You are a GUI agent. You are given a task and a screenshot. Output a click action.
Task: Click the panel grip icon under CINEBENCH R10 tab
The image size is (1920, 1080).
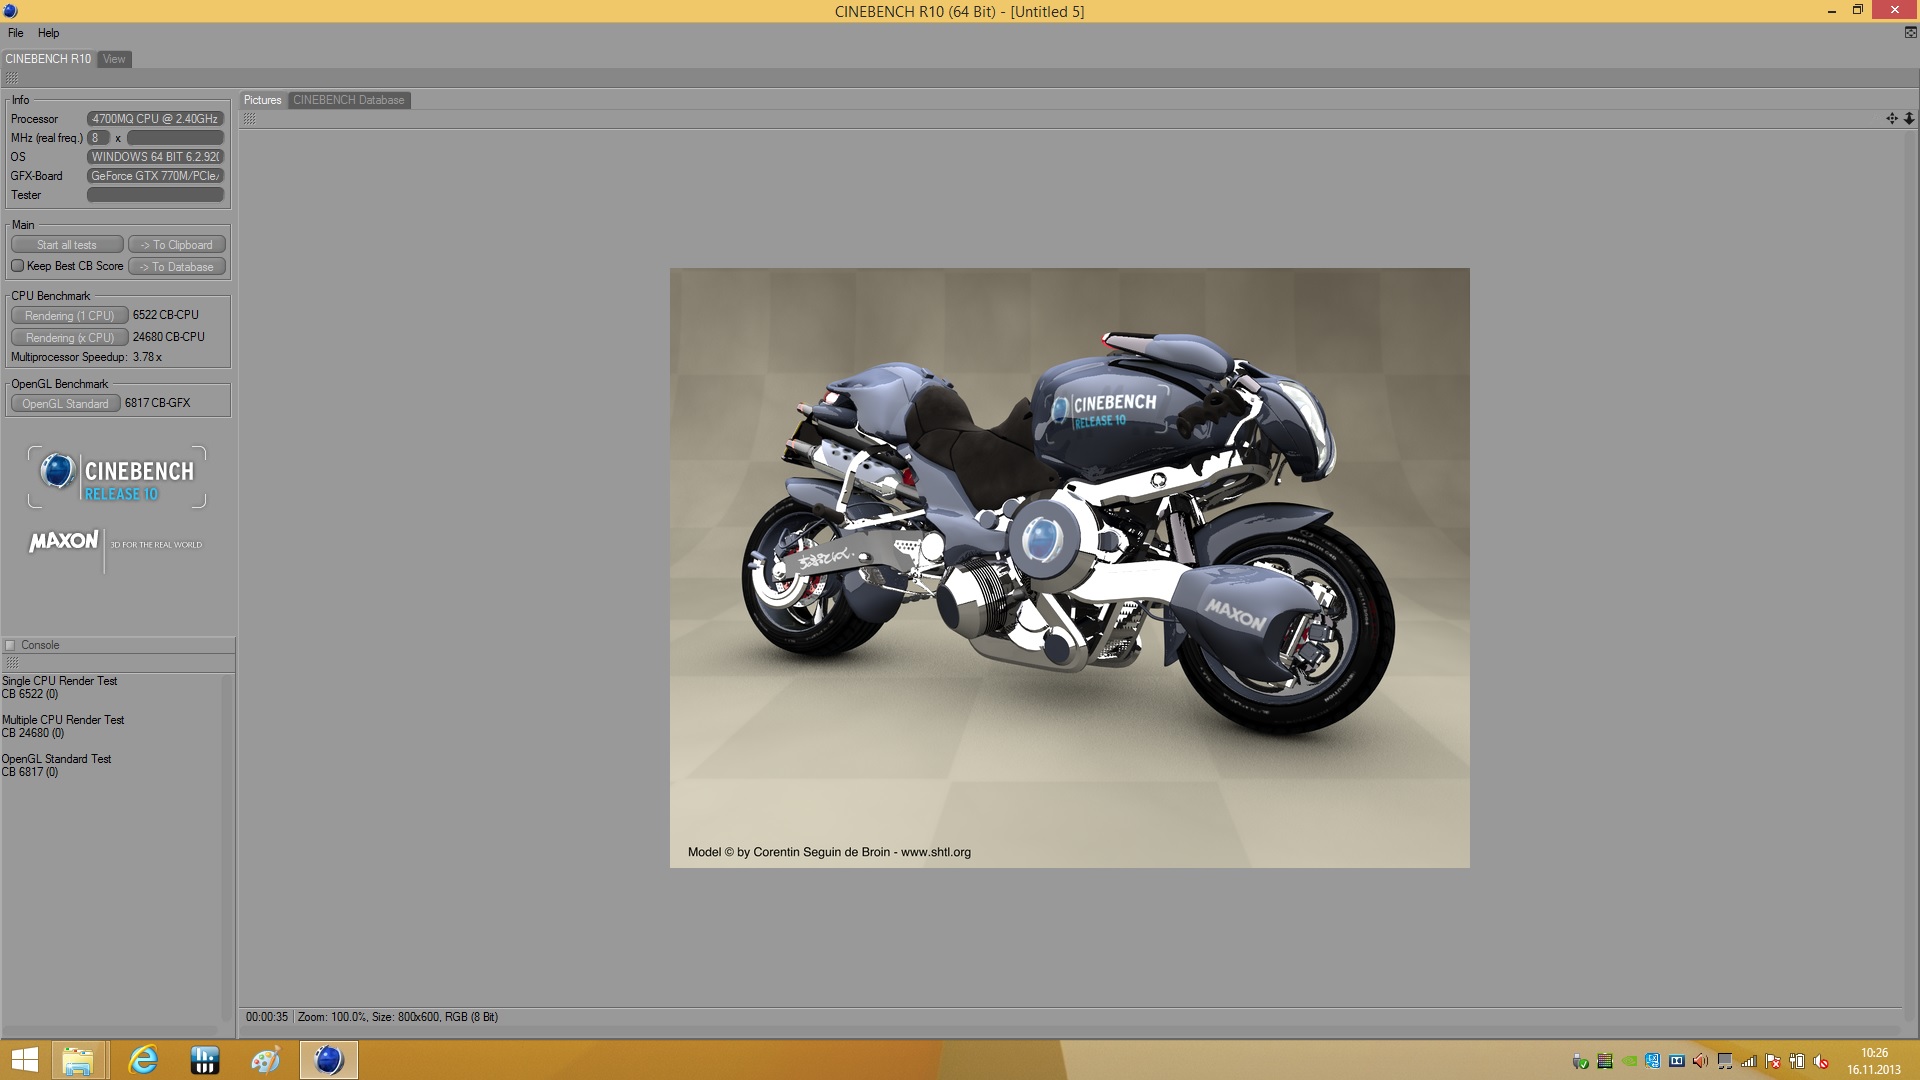(x=12, y=78)
